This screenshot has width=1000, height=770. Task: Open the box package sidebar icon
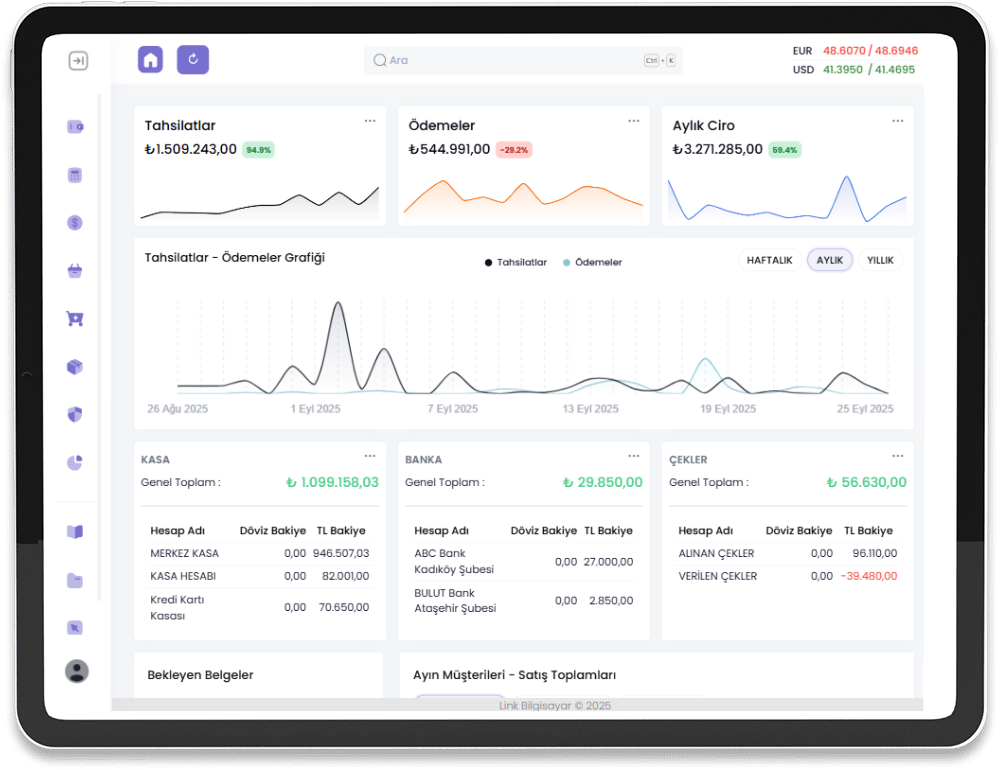click(75, 367)
